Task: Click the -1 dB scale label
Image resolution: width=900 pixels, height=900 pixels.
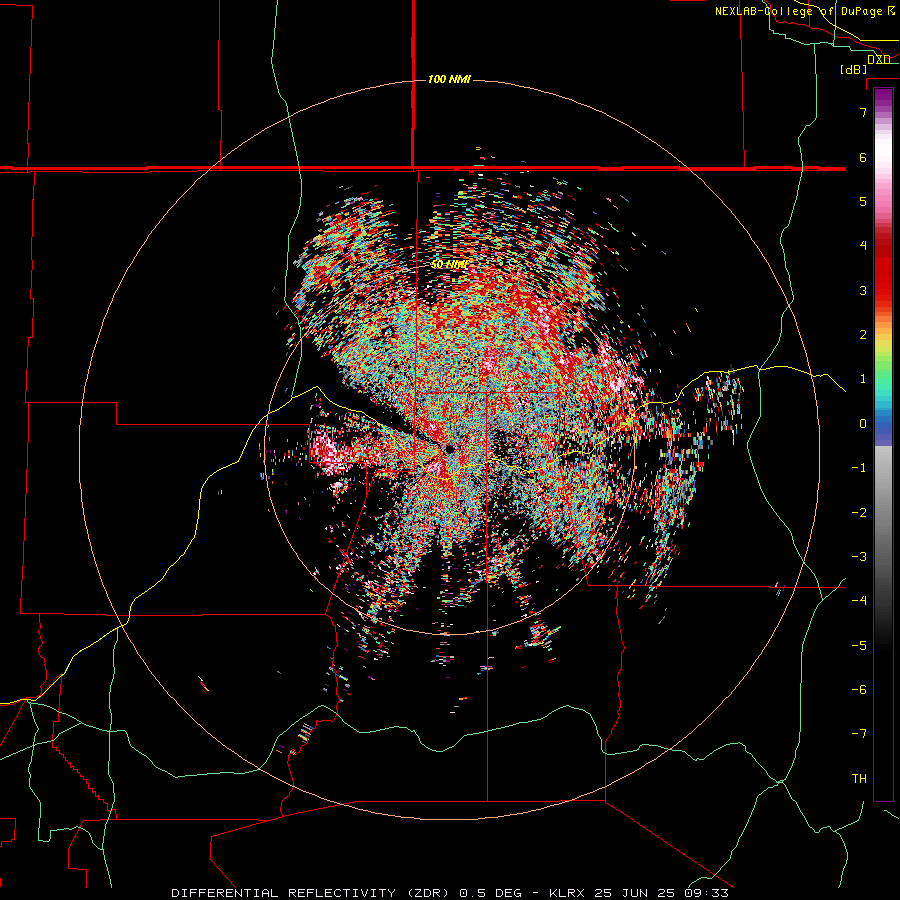Action: point(859,468)
